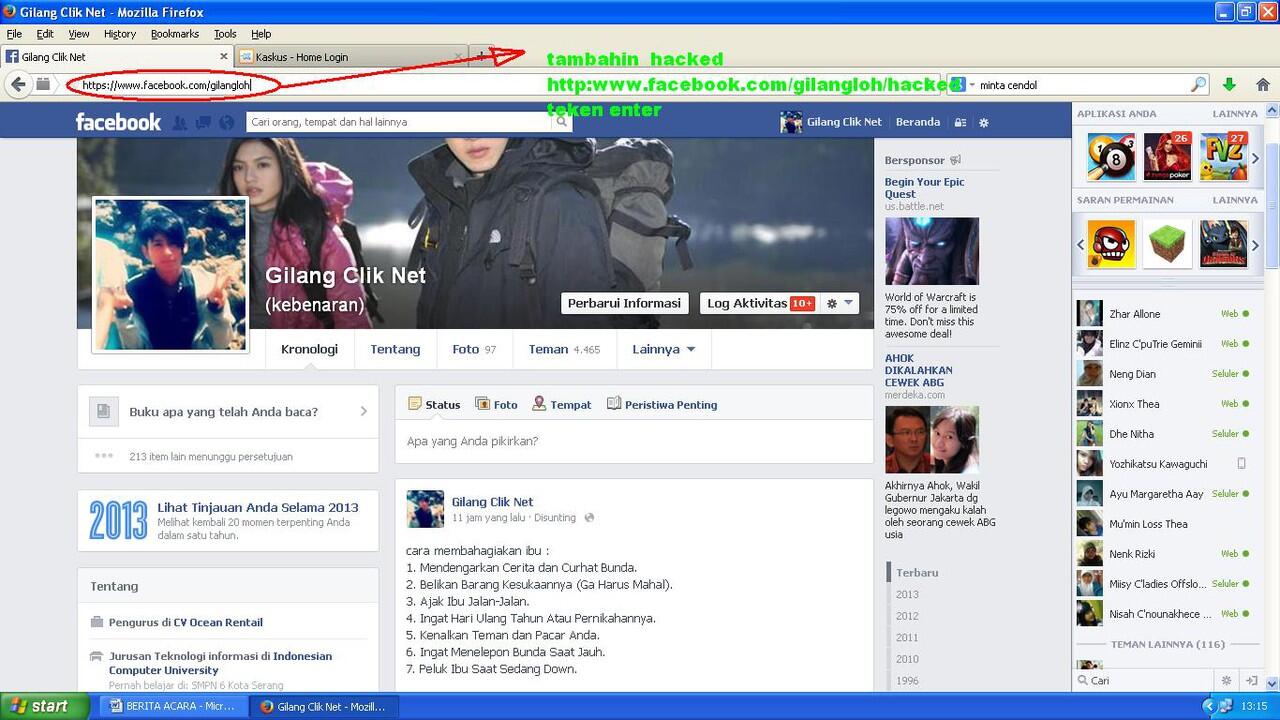This screenshot has width=1280, height=720.
Task: Open the Tools menu
Action: [225, 34]
